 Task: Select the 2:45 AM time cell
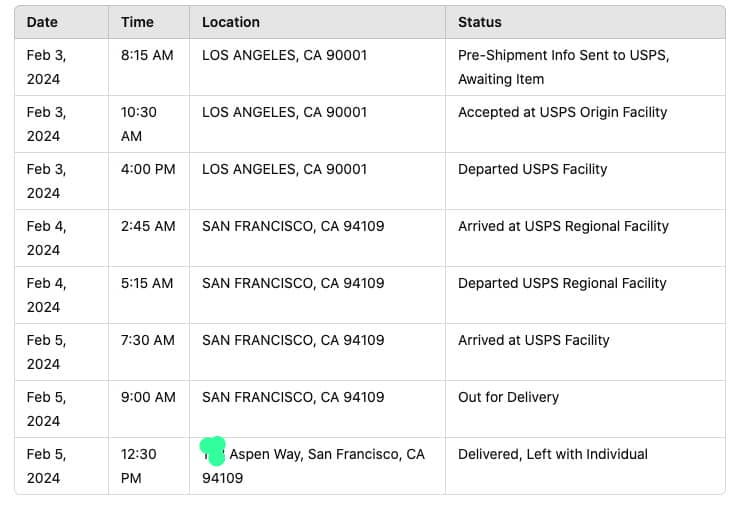click(148, 226)
